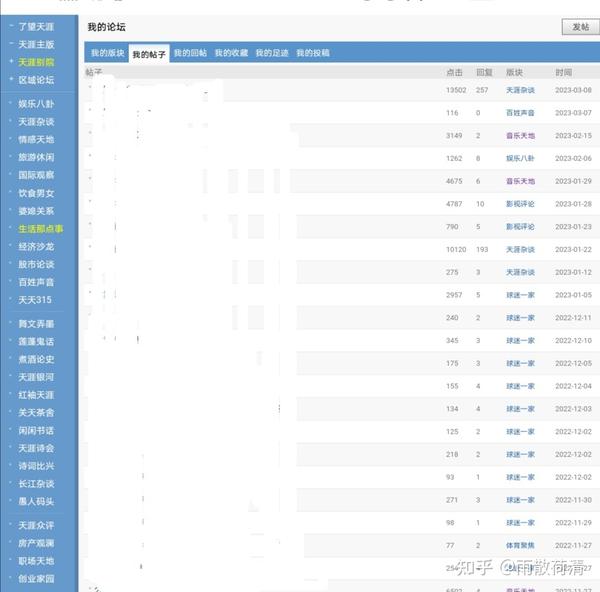The height and width of the screenshot is (592, 600).
Task: Open 经济沙龙 board in sidebar
Action: 36,246
